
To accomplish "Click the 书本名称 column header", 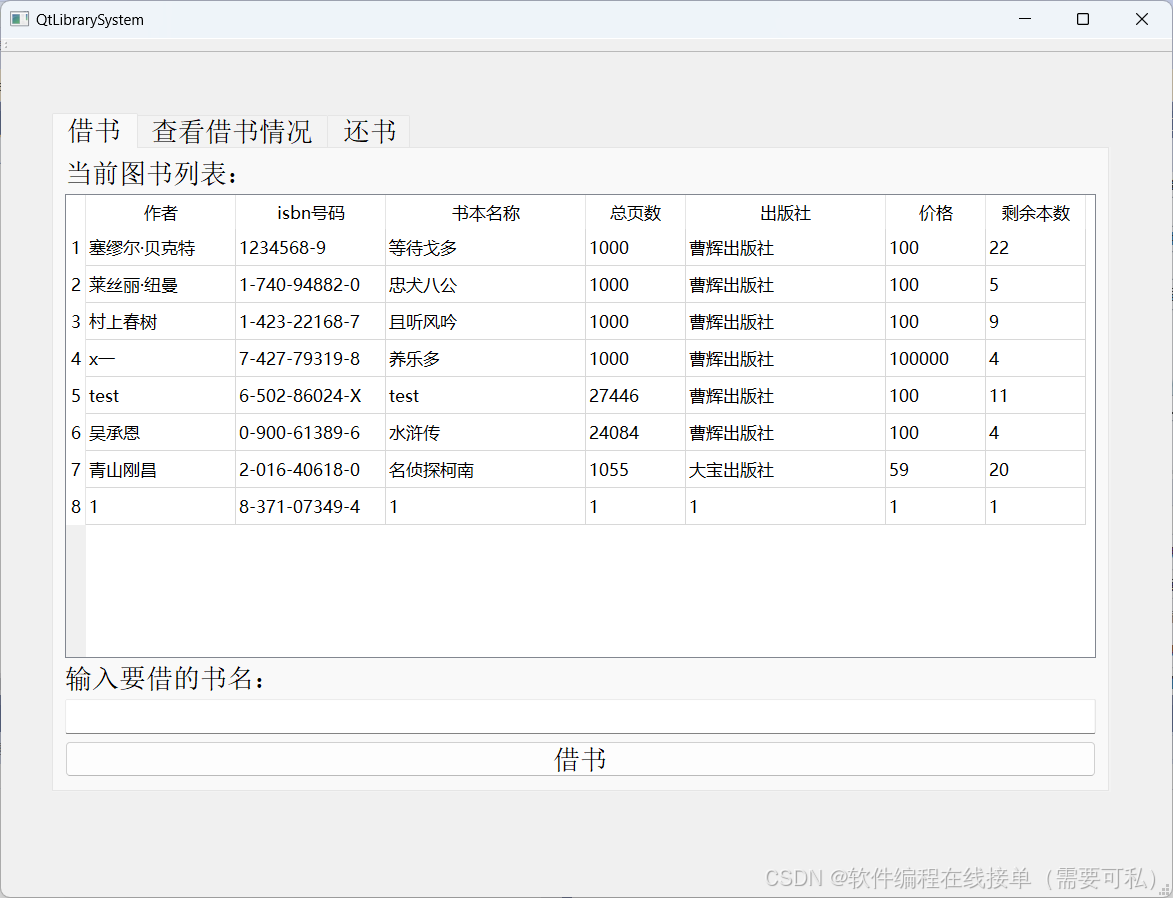I will pyautogui.click(x=486, y=213).
